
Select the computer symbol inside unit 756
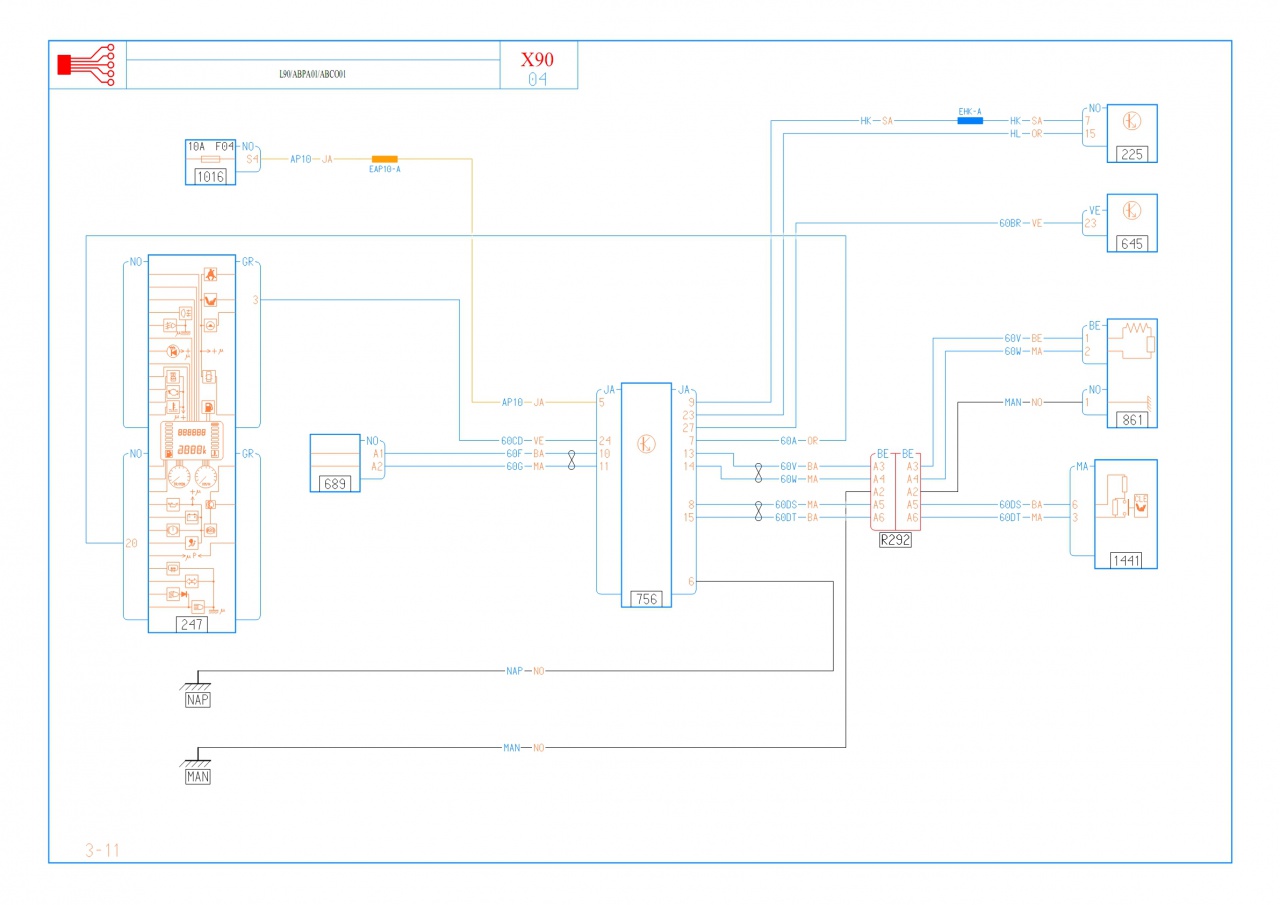647,444
